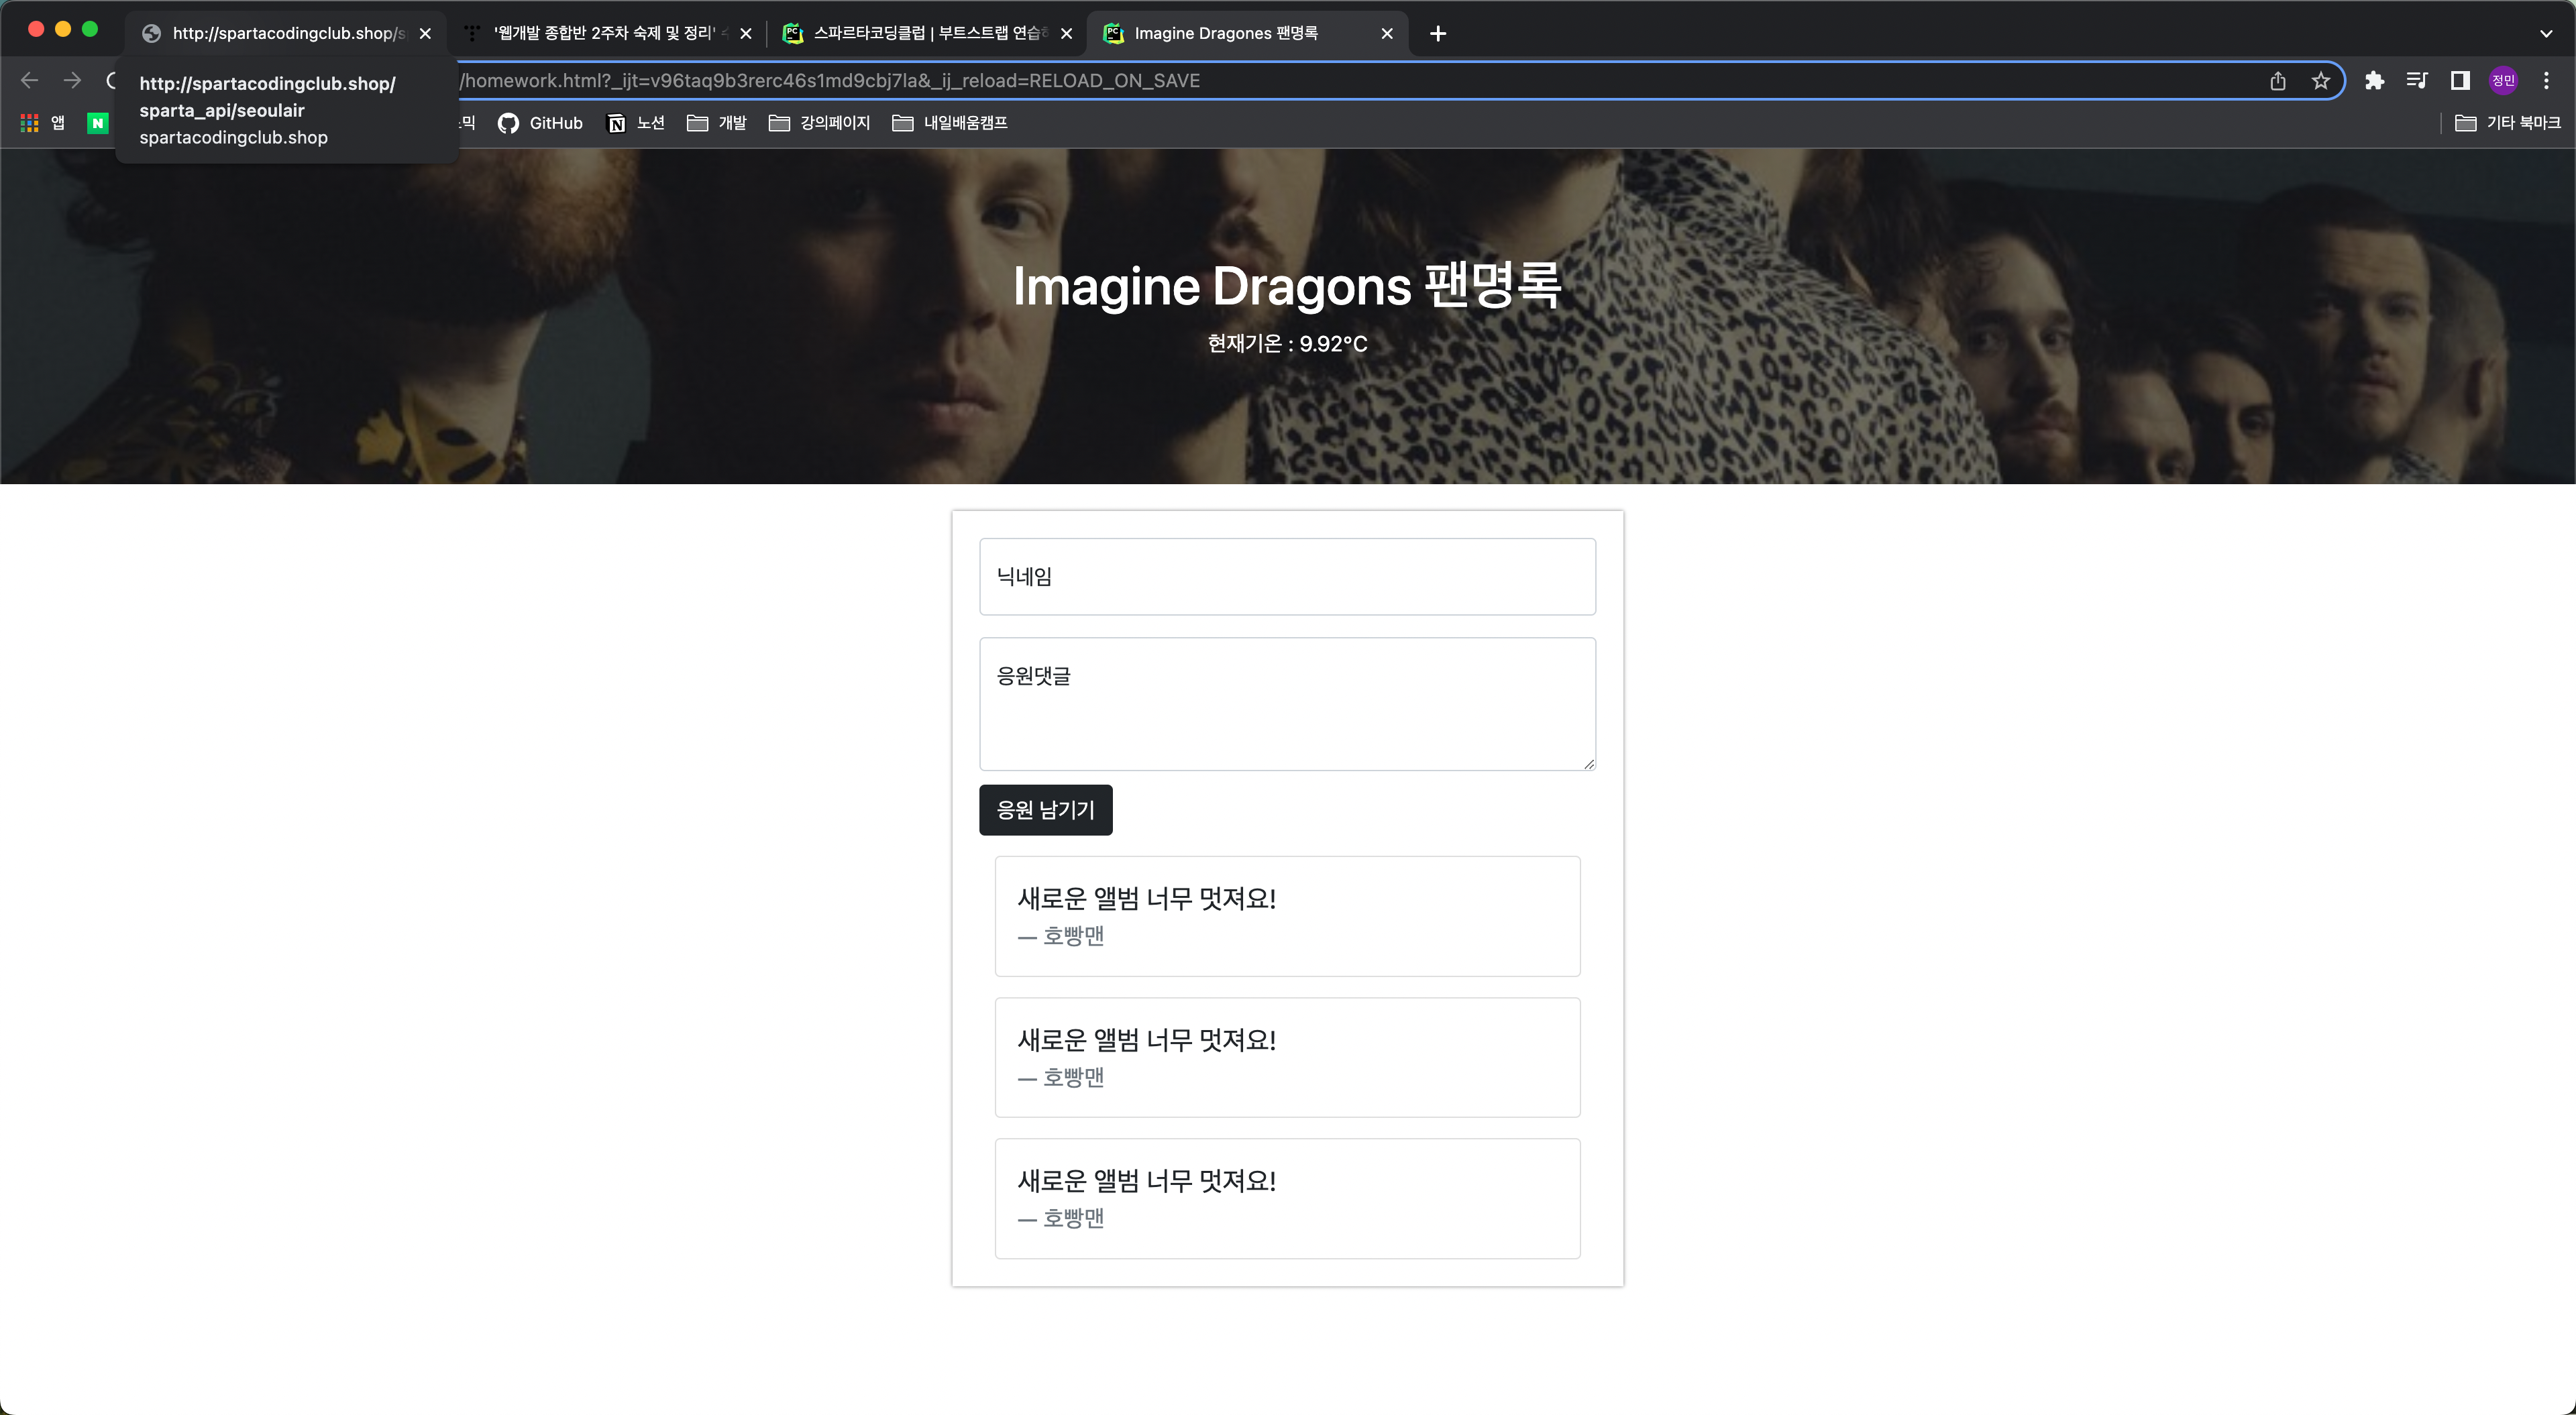The image size is (2576, 1415).
Task: Click the third 새로운 앨범 너무 멋져요! comment card
Action: click(x=1287, y=1198)
